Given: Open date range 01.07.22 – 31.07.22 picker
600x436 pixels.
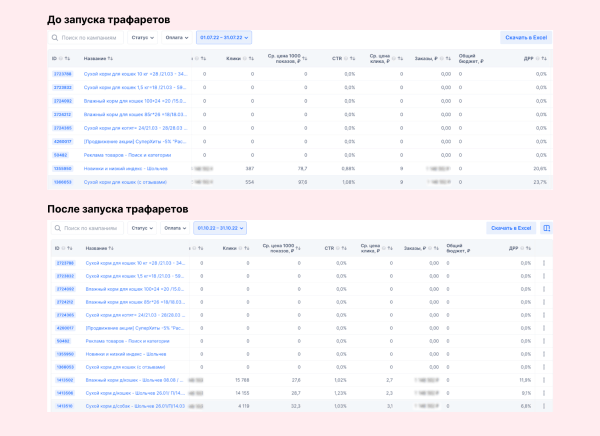Looking at the screenshot, I should (224, 38).
